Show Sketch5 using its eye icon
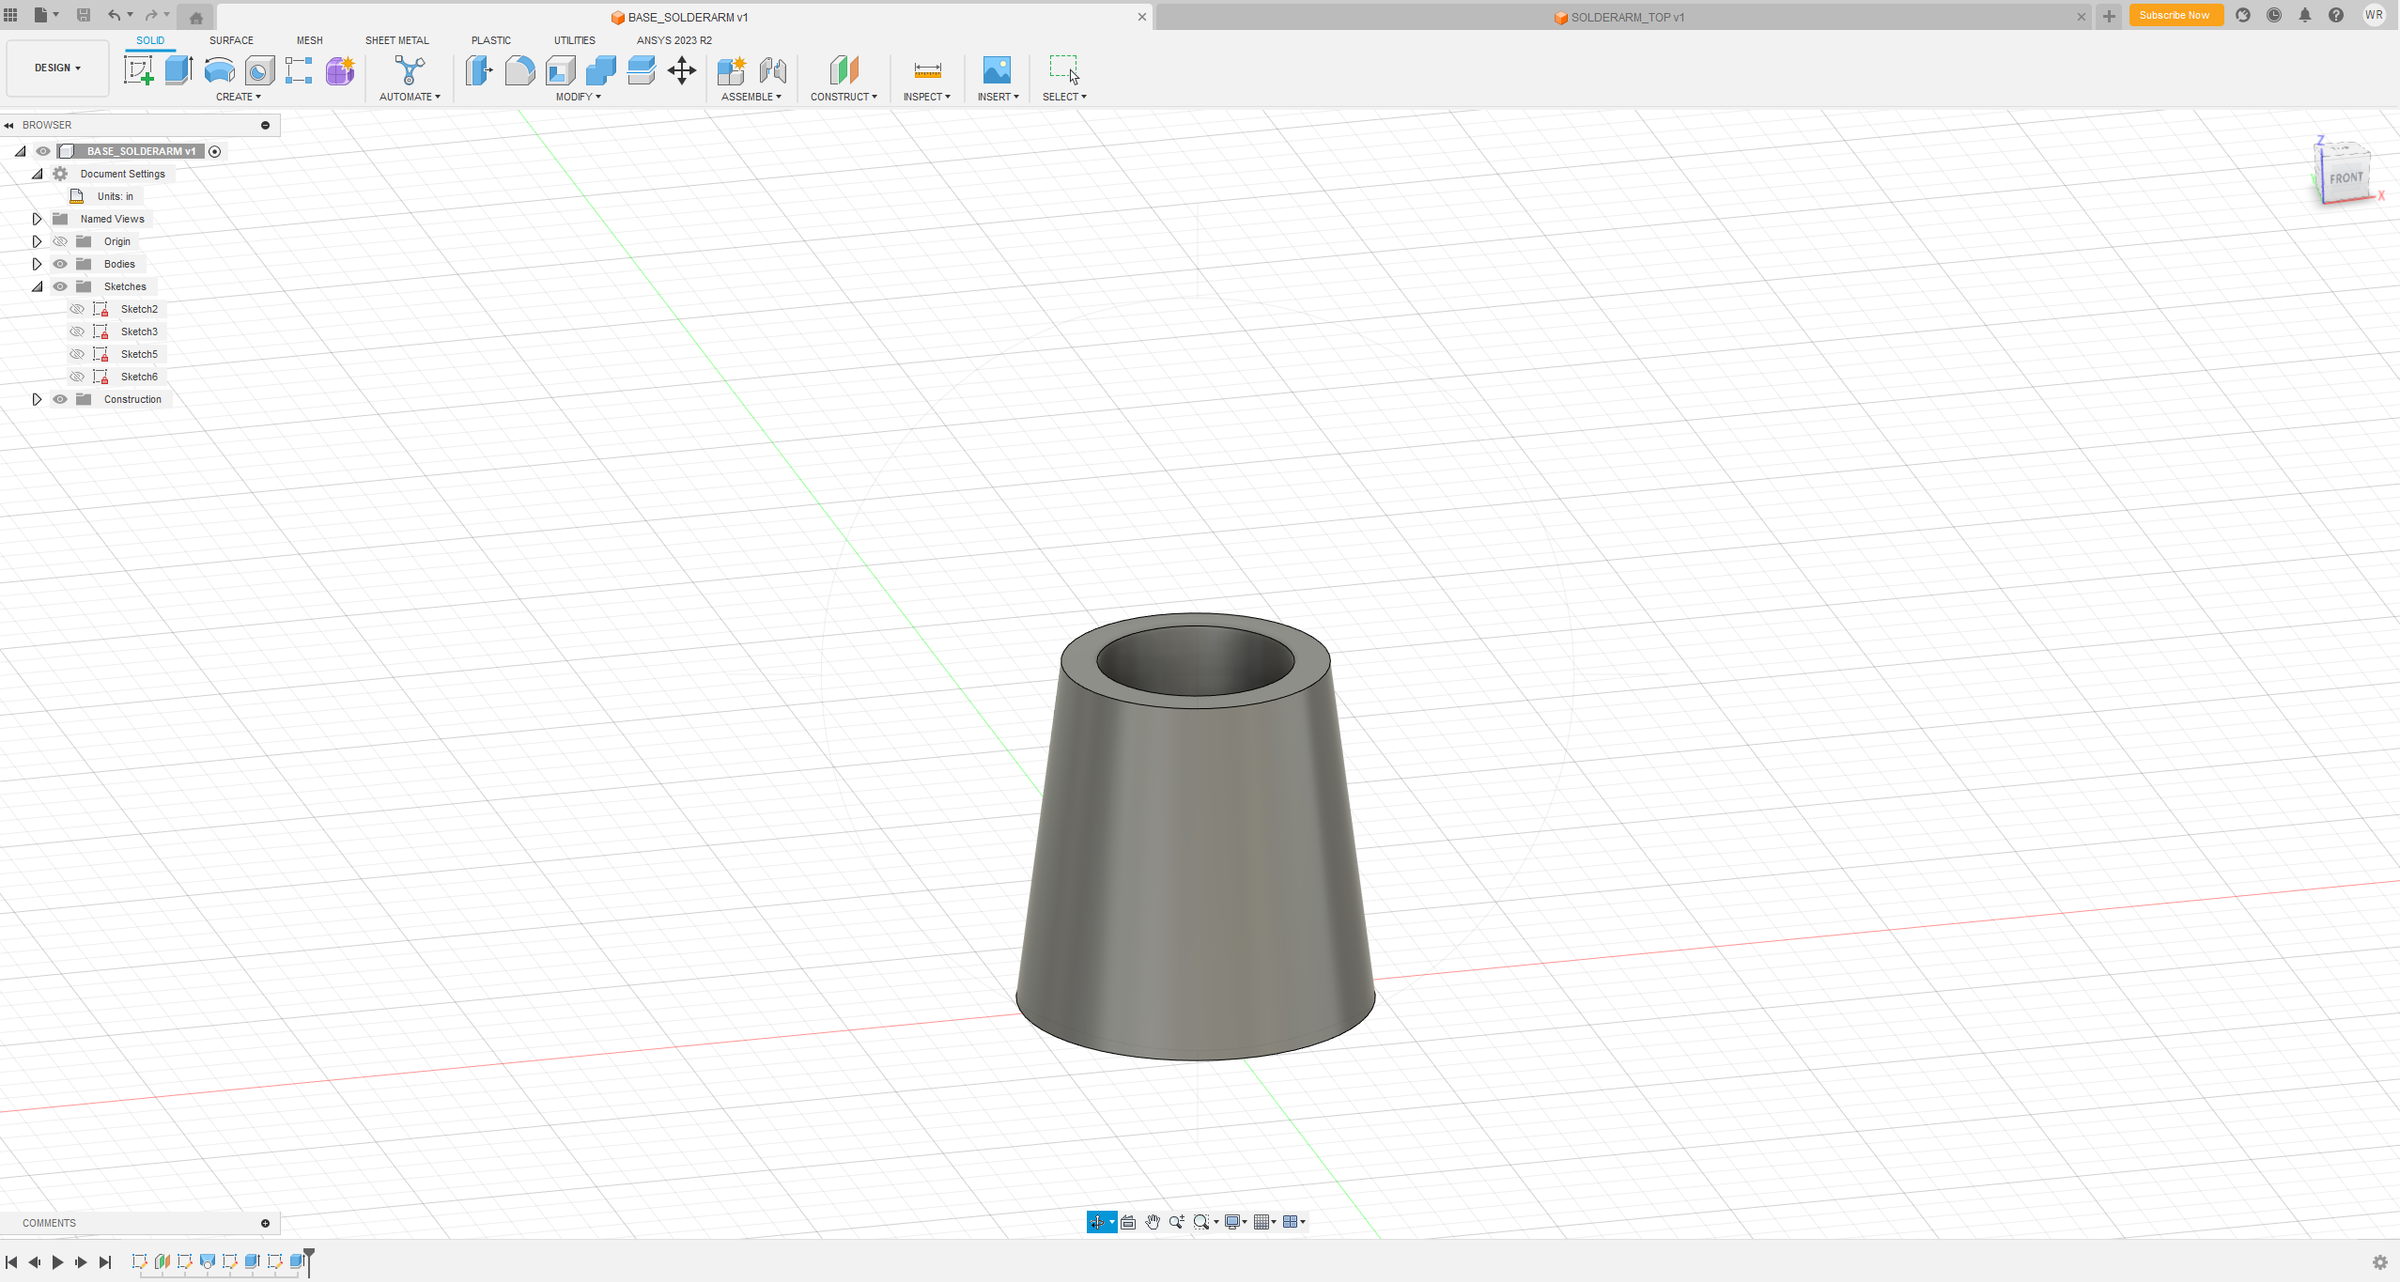The height and width of the screenshot is (1282, 2400). [77, 354]
